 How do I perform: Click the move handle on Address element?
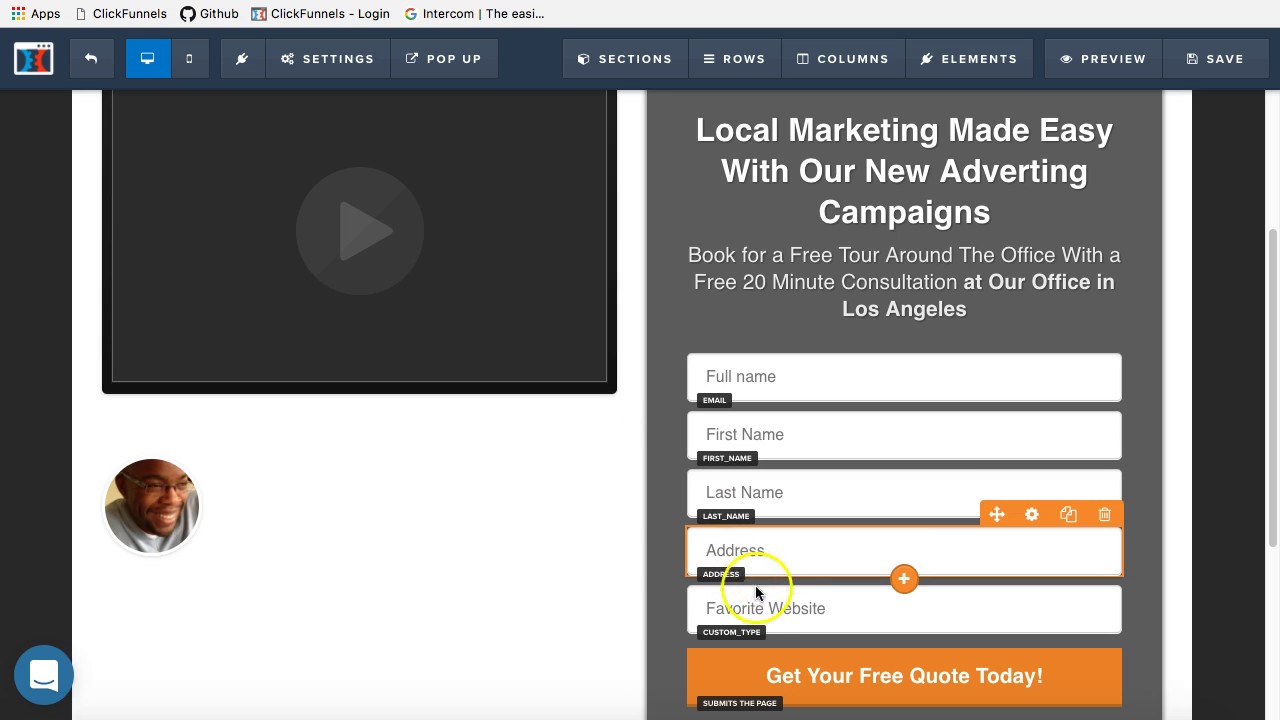click(x=997, y=515)
